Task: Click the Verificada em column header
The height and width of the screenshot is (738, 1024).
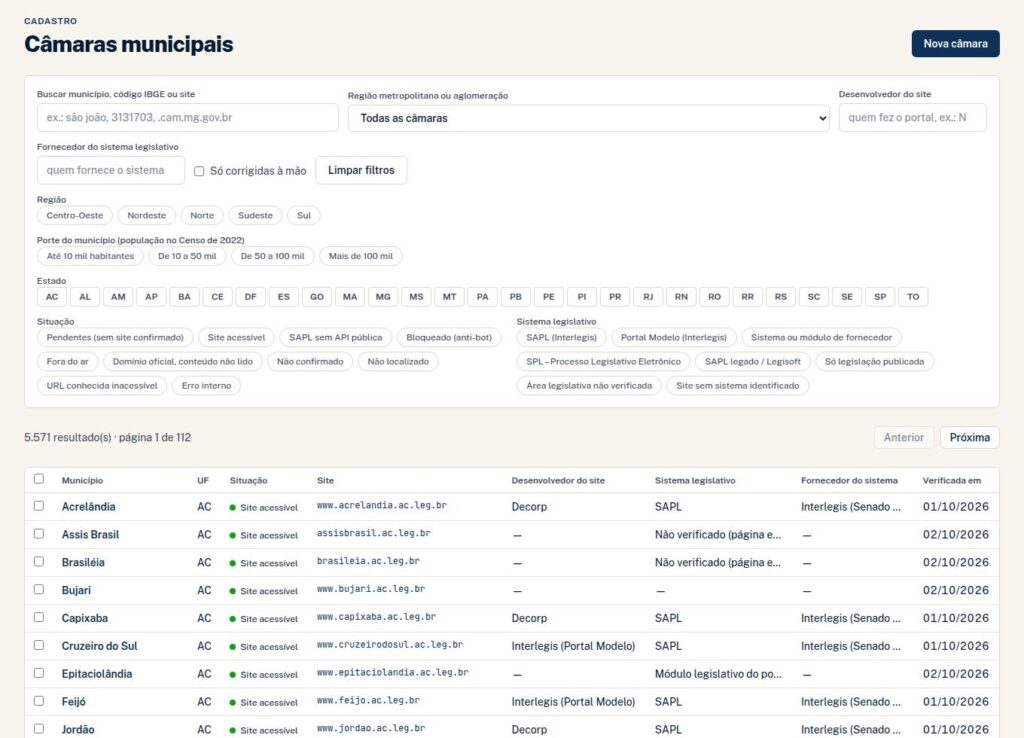Action: [952, 481]
